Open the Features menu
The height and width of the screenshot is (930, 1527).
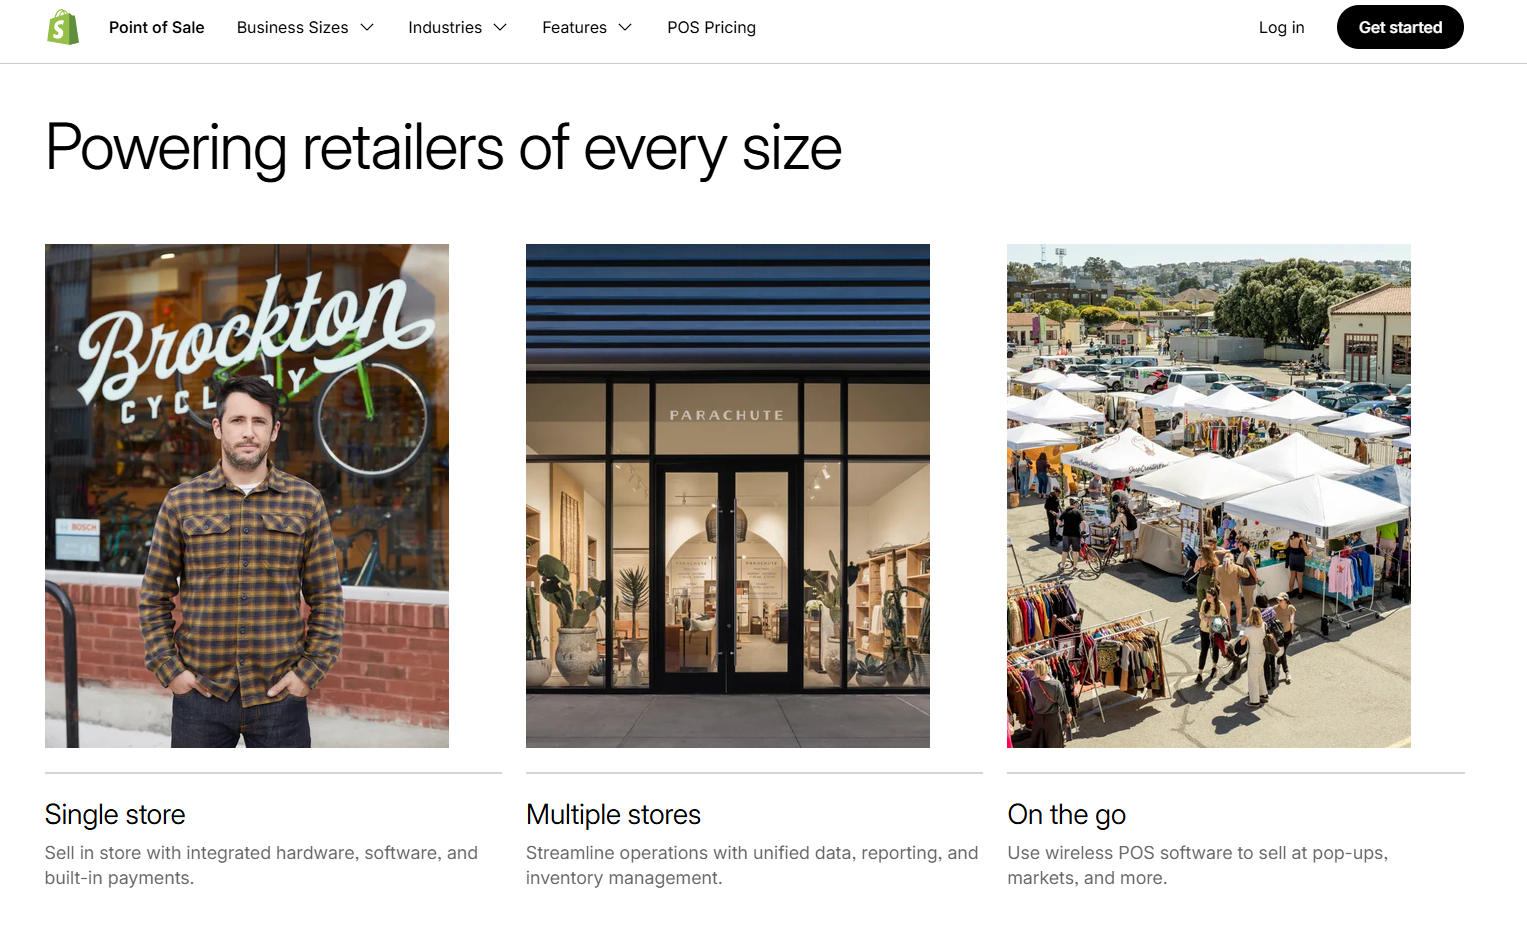[574, 27]
